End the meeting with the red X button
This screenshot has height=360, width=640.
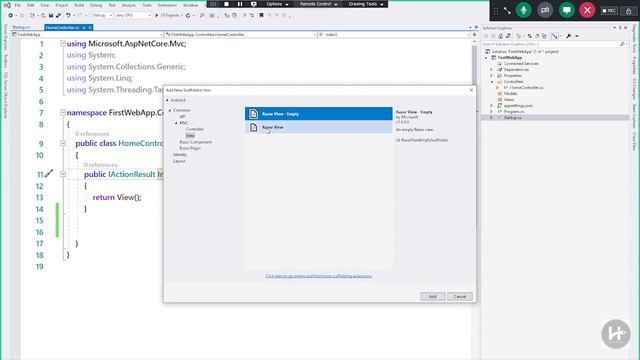coord(587,10)
